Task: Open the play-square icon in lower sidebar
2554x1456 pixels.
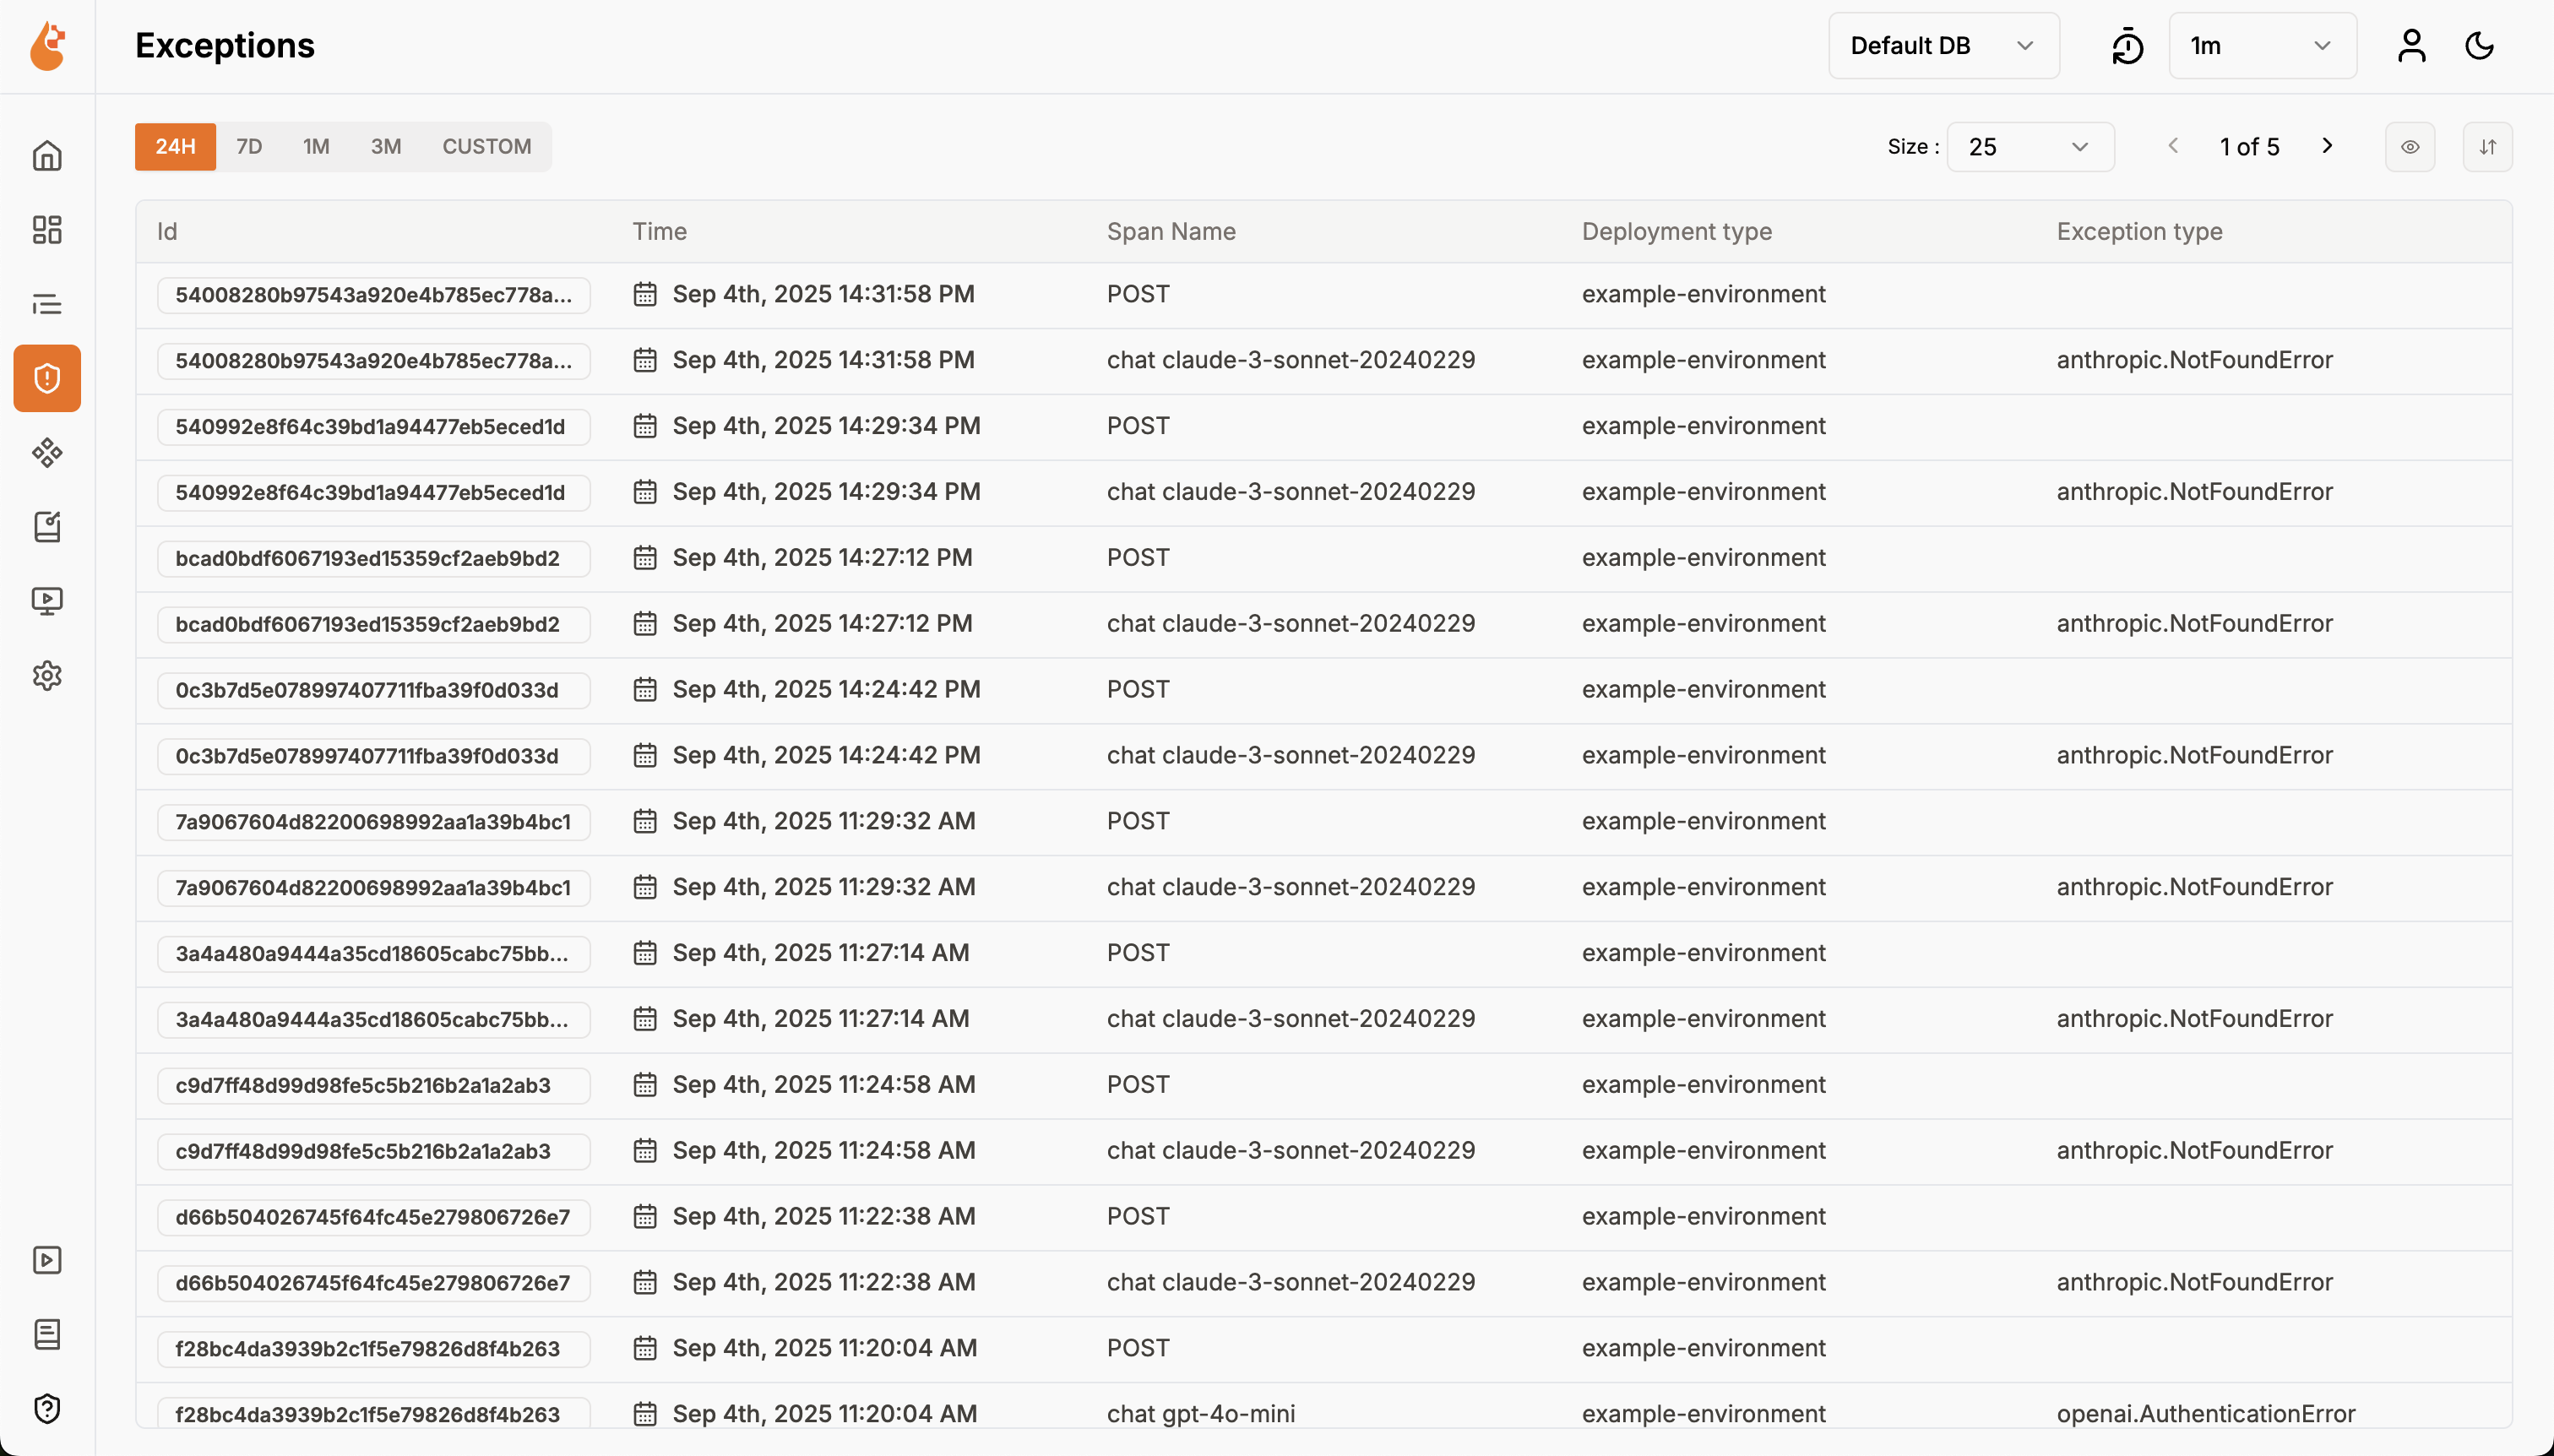Action: (x=47, y=1260)
